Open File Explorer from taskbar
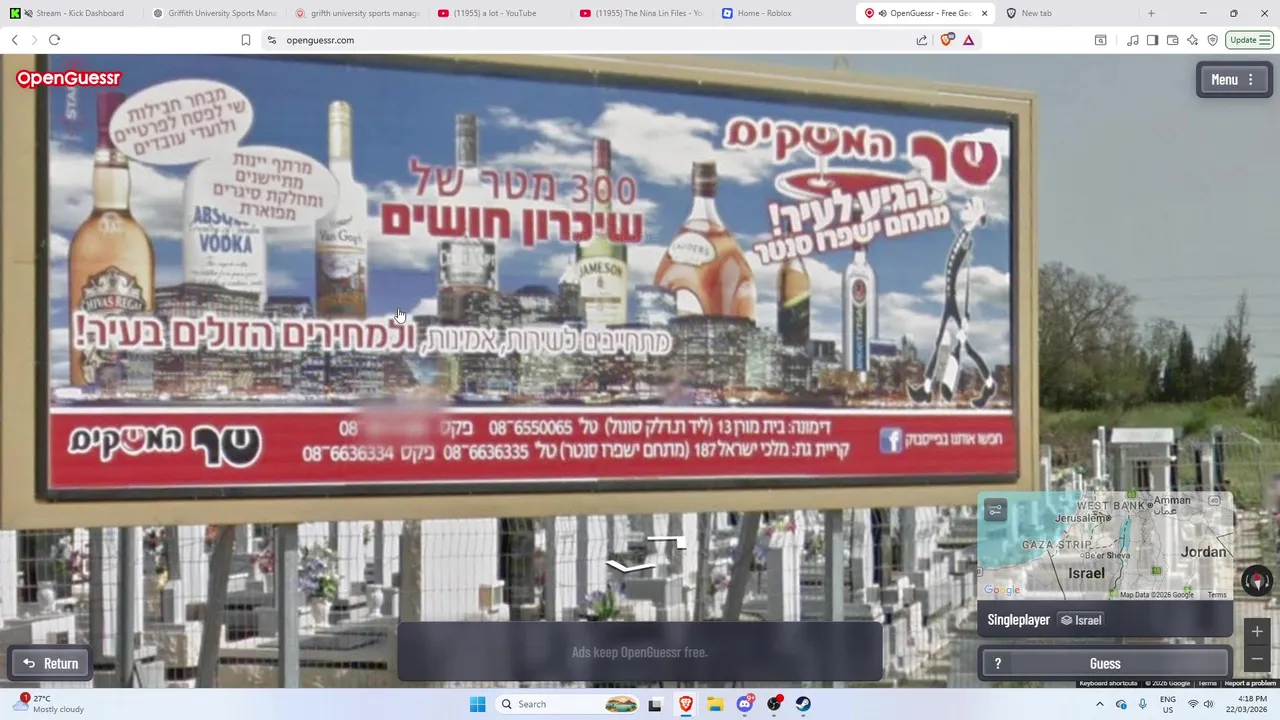Image resolution: width=1280 pixels, height=720 pixels. click(x=715, y=704)
